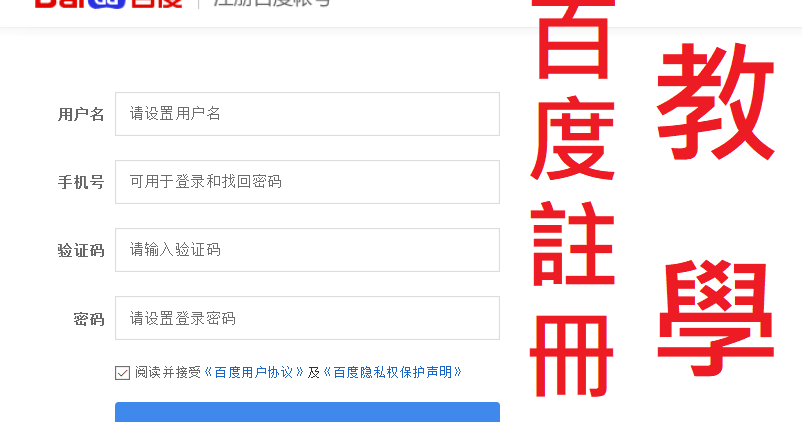Viewport: 802px width, 422px height.
Task: Focus the 可用于登录和找回密码 phone field
Action: [307, 182]
